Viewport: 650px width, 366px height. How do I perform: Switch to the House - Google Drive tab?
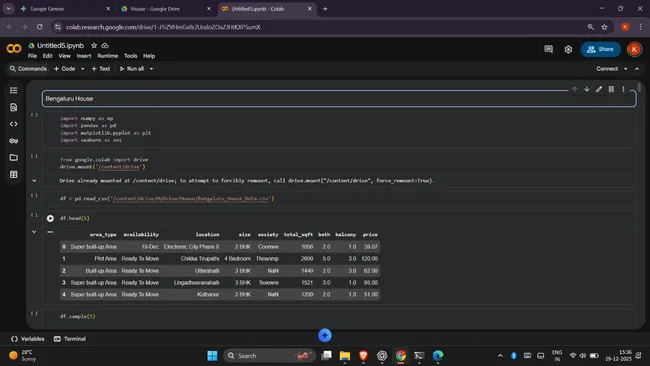166,9
